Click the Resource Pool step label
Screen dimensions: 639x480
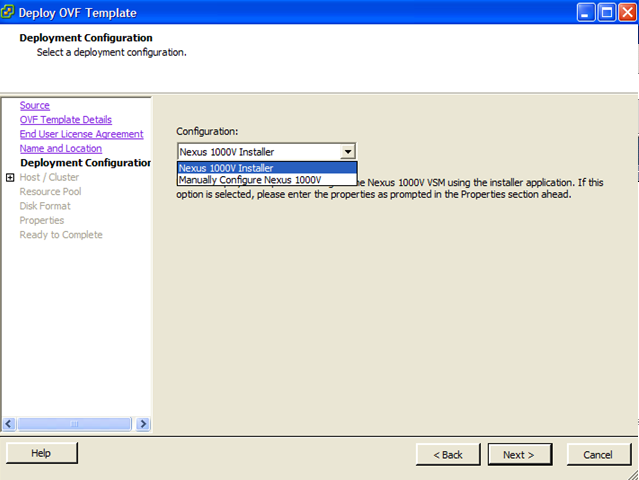coord(51,192)
